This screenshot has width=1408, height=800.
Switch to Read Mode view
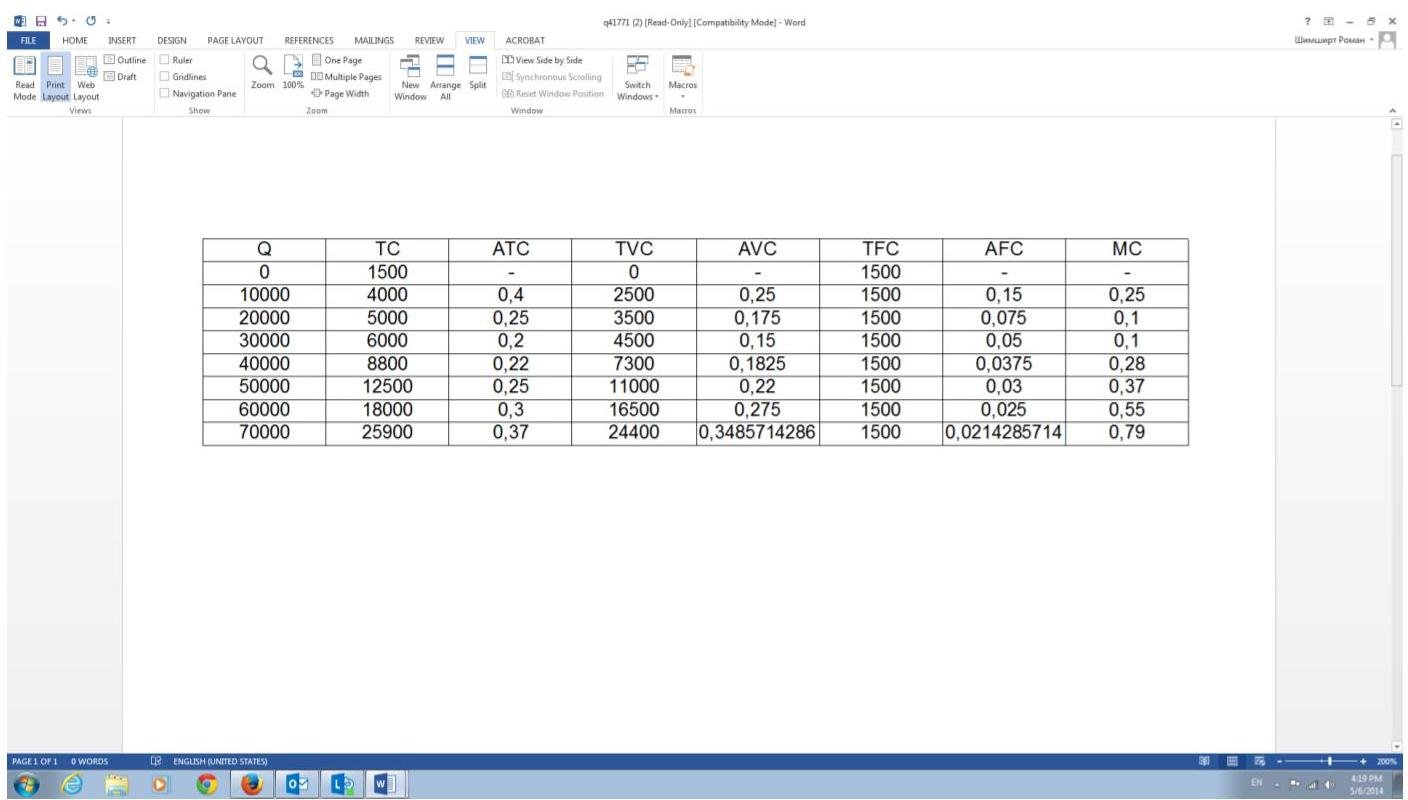[x=25, y=75]
